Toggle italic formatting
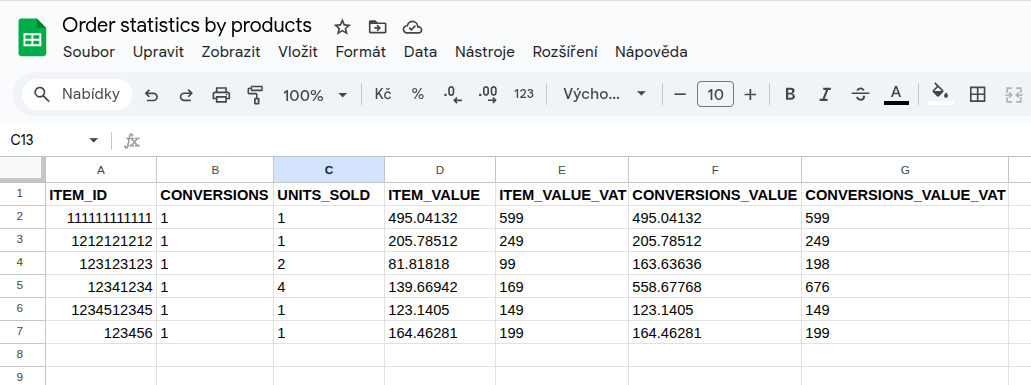This screenshot has width=1031, height=385. click(x=825, y=95)
